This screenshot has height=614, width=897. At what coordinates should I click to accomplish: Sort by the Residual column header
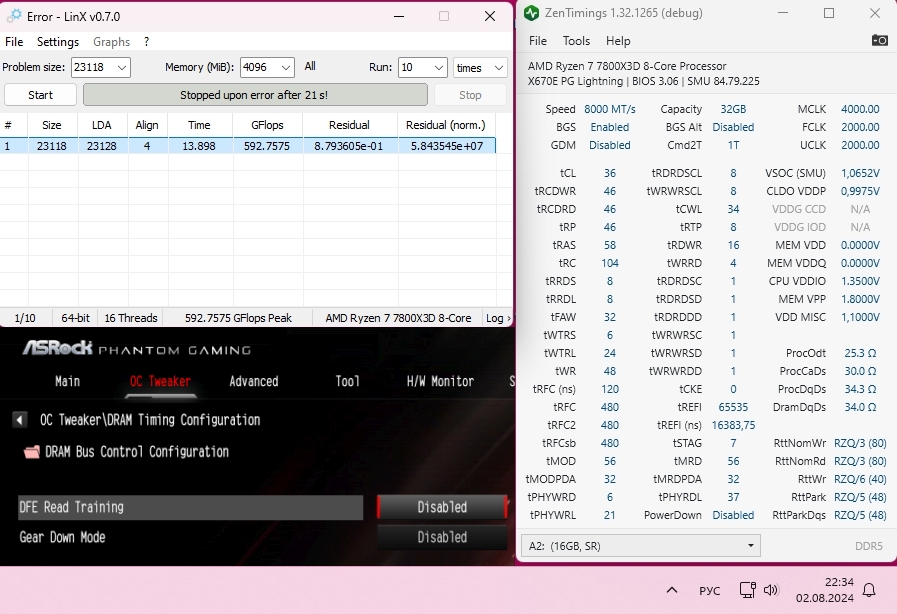coord(349,125)
